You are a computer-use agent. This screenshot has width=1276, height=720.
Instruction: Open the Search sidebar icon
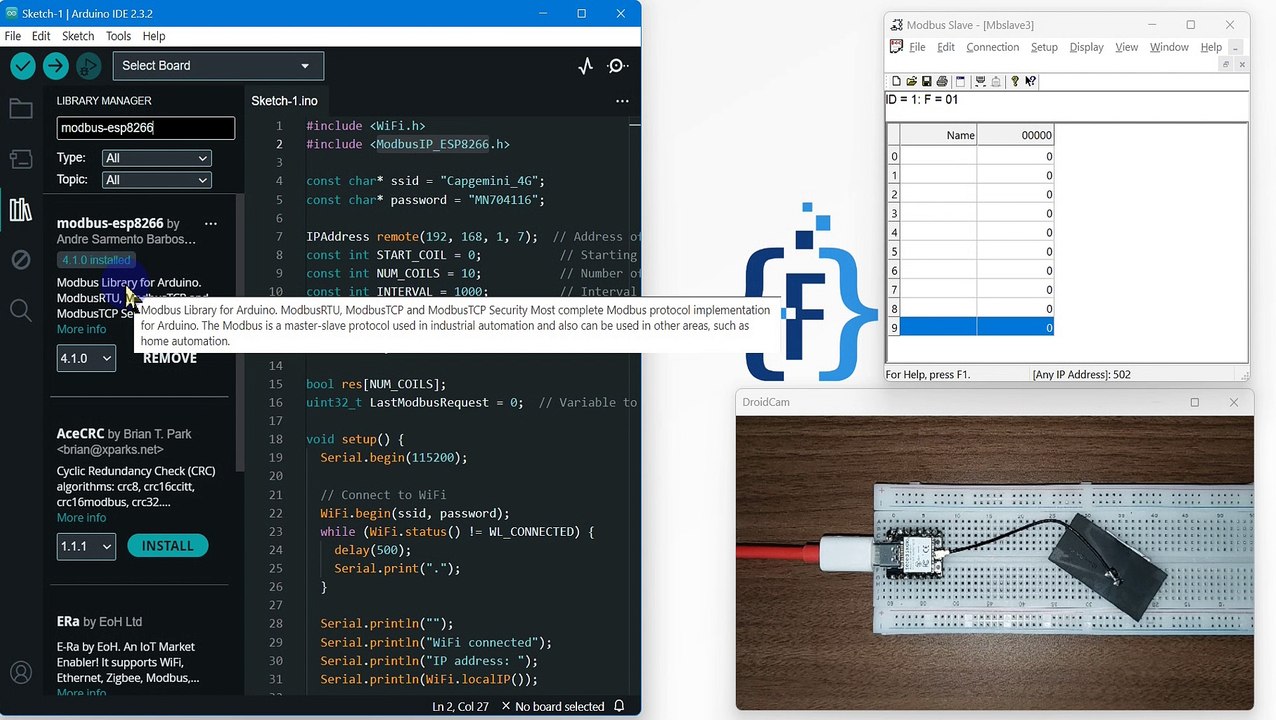pyautogui.click(x=21, y=310)
